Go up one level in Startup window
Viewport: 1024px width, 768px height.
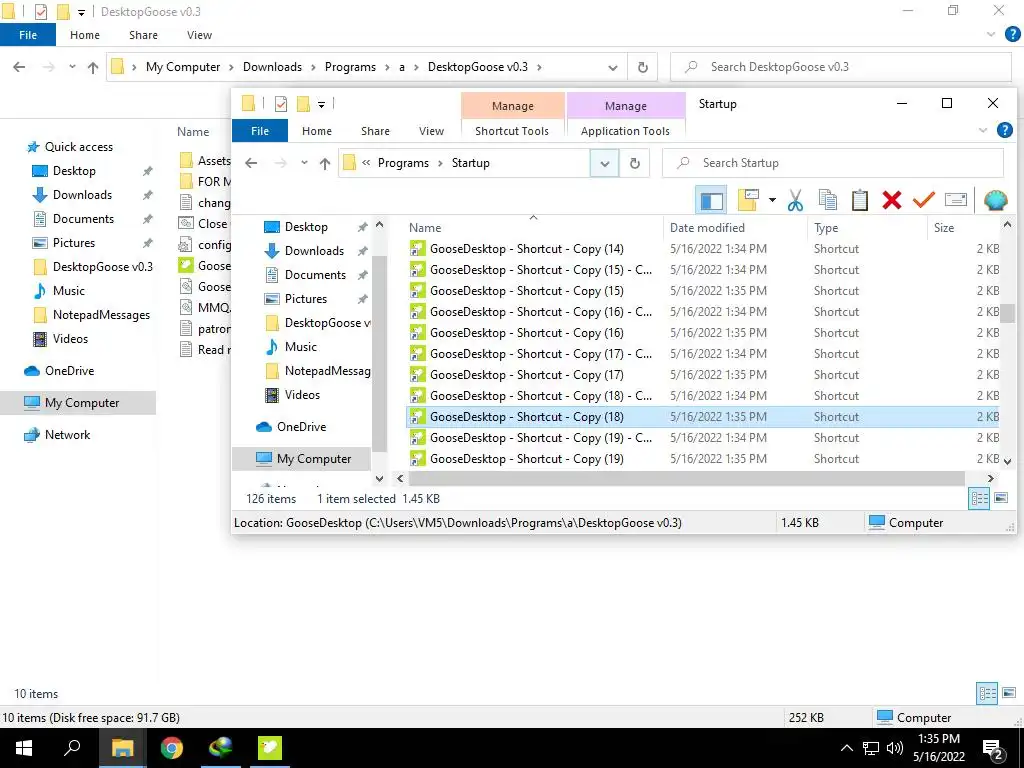tap(325, 163)
